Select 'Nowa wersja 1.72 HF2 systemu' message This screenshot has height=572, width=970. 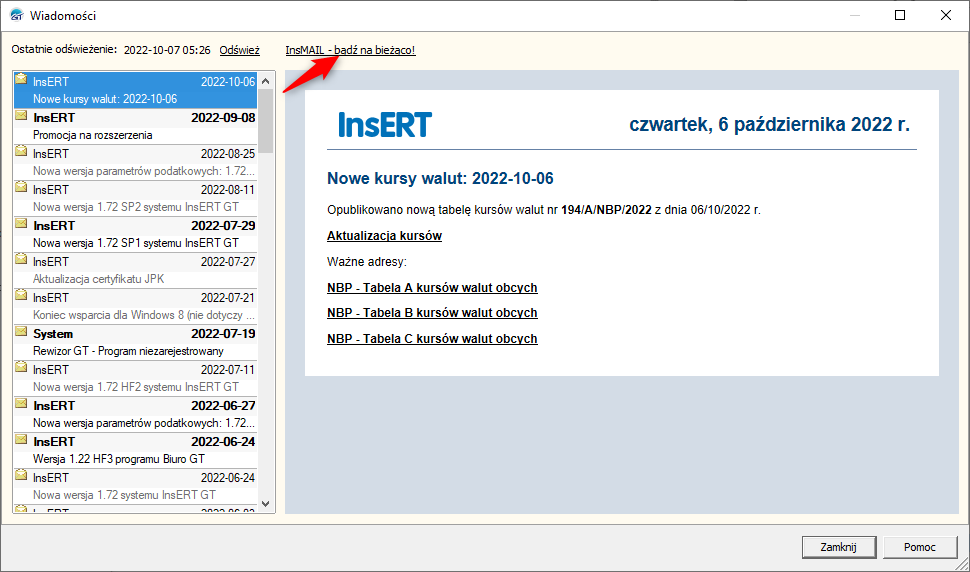(x=135, y=378)
